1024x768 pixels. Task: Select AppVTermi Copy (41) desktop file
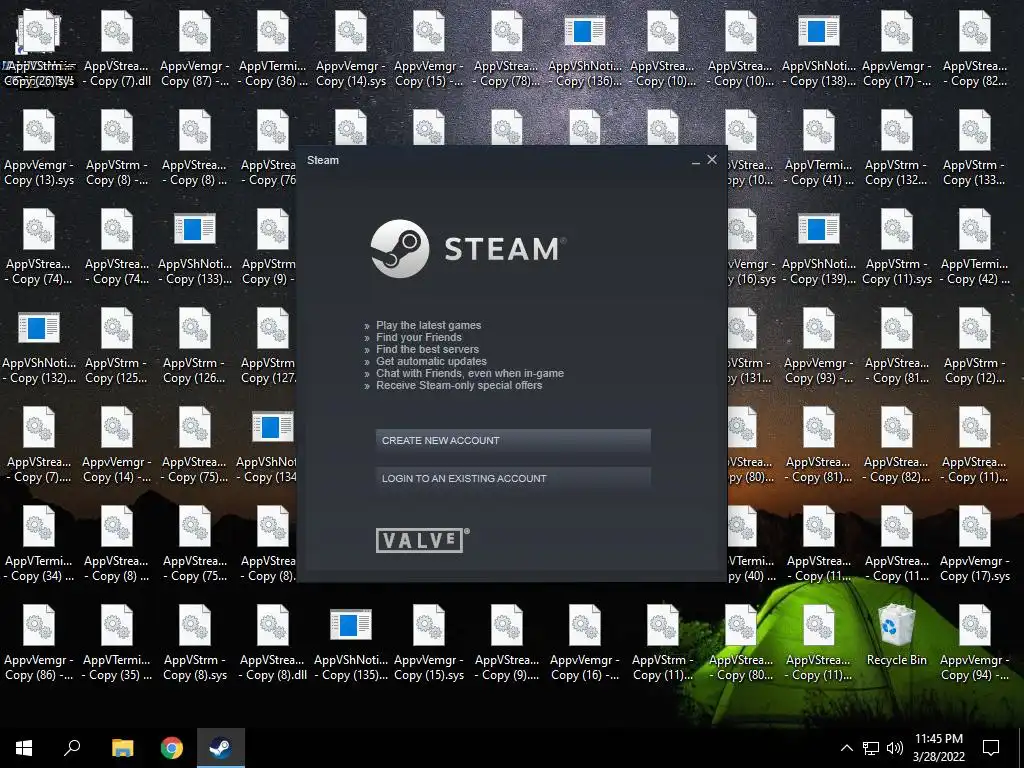tap(819, 148)
